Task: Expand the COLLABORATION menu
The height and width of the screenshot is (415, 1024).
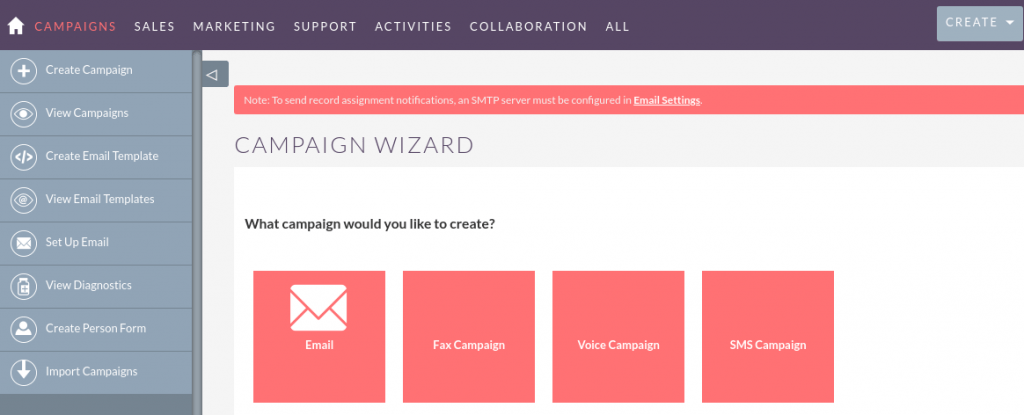Action: (x=528, y=27)
